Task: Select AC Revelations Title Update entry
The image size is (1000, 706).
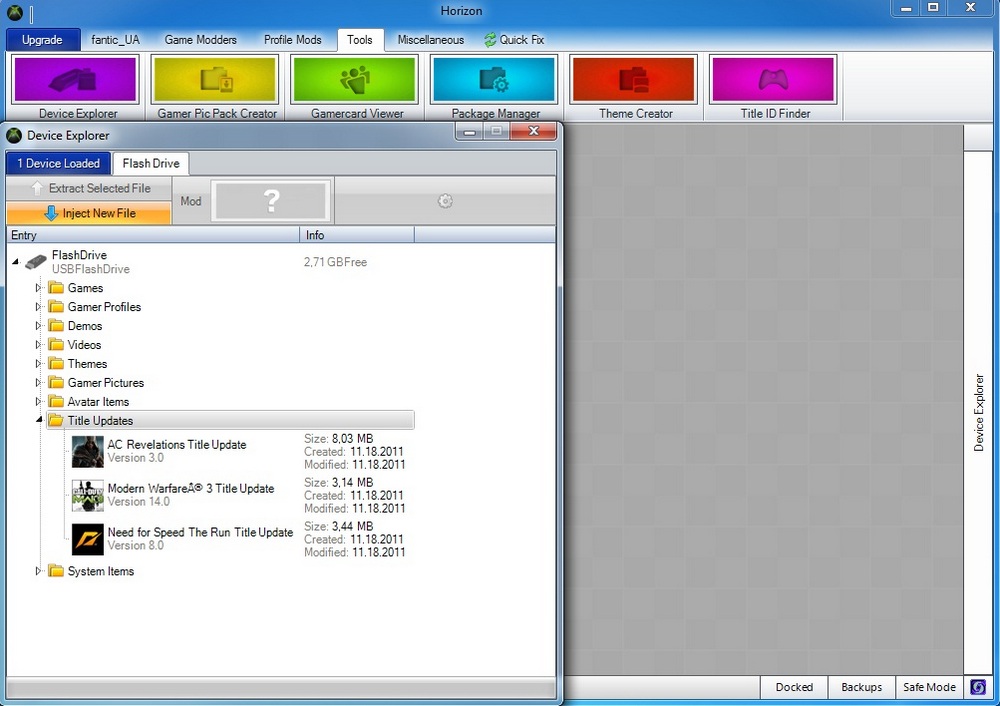Action: [x=176, y=445]
